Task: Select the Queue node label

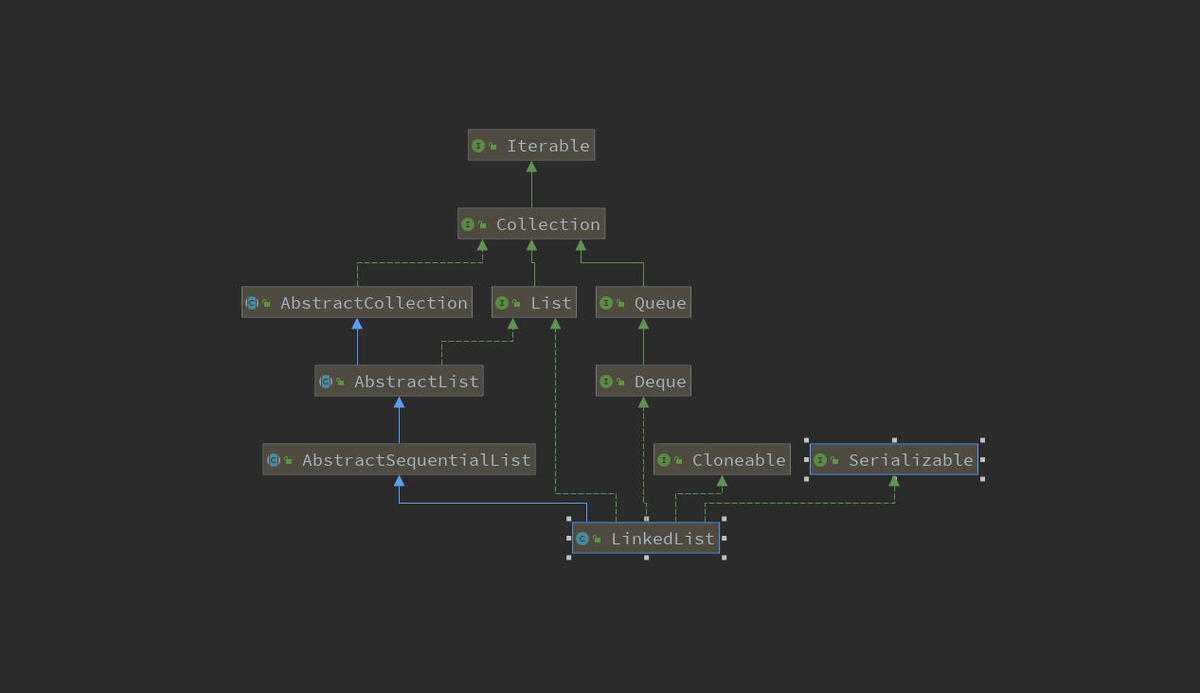Action: pyautogui.click(x=660, y=303)
